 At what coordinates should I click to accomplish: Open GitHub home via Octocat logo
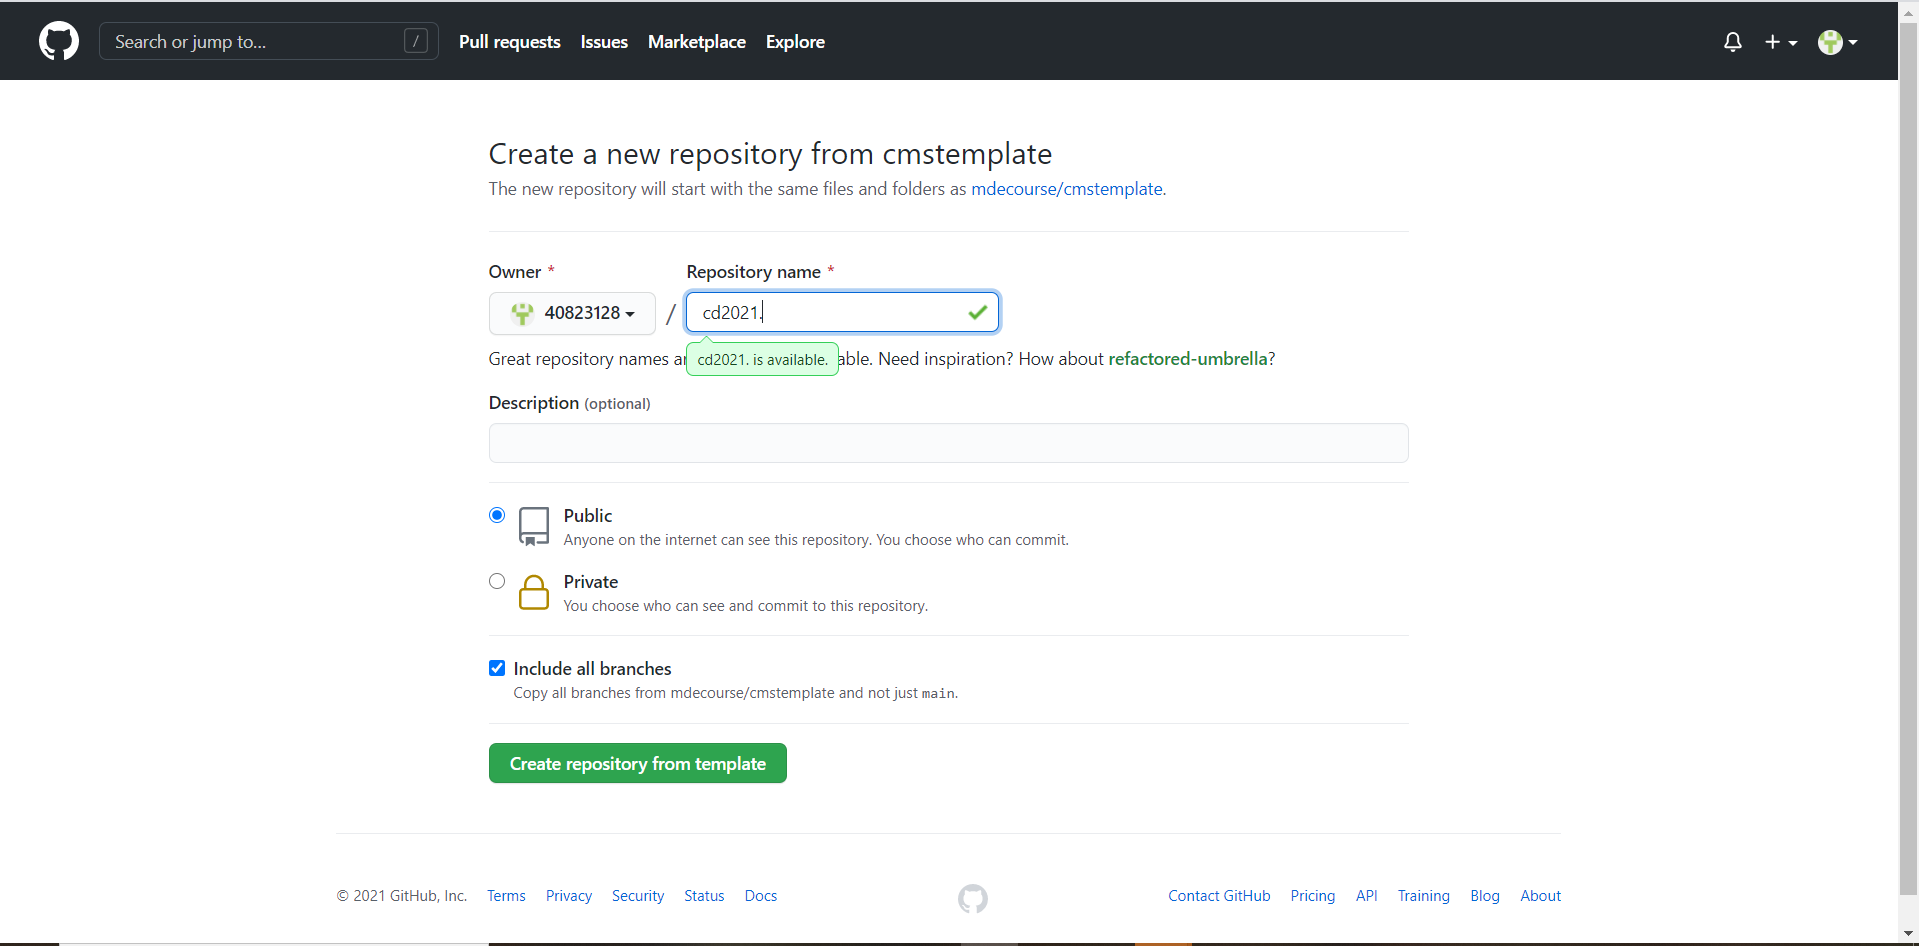pos(59,41)
